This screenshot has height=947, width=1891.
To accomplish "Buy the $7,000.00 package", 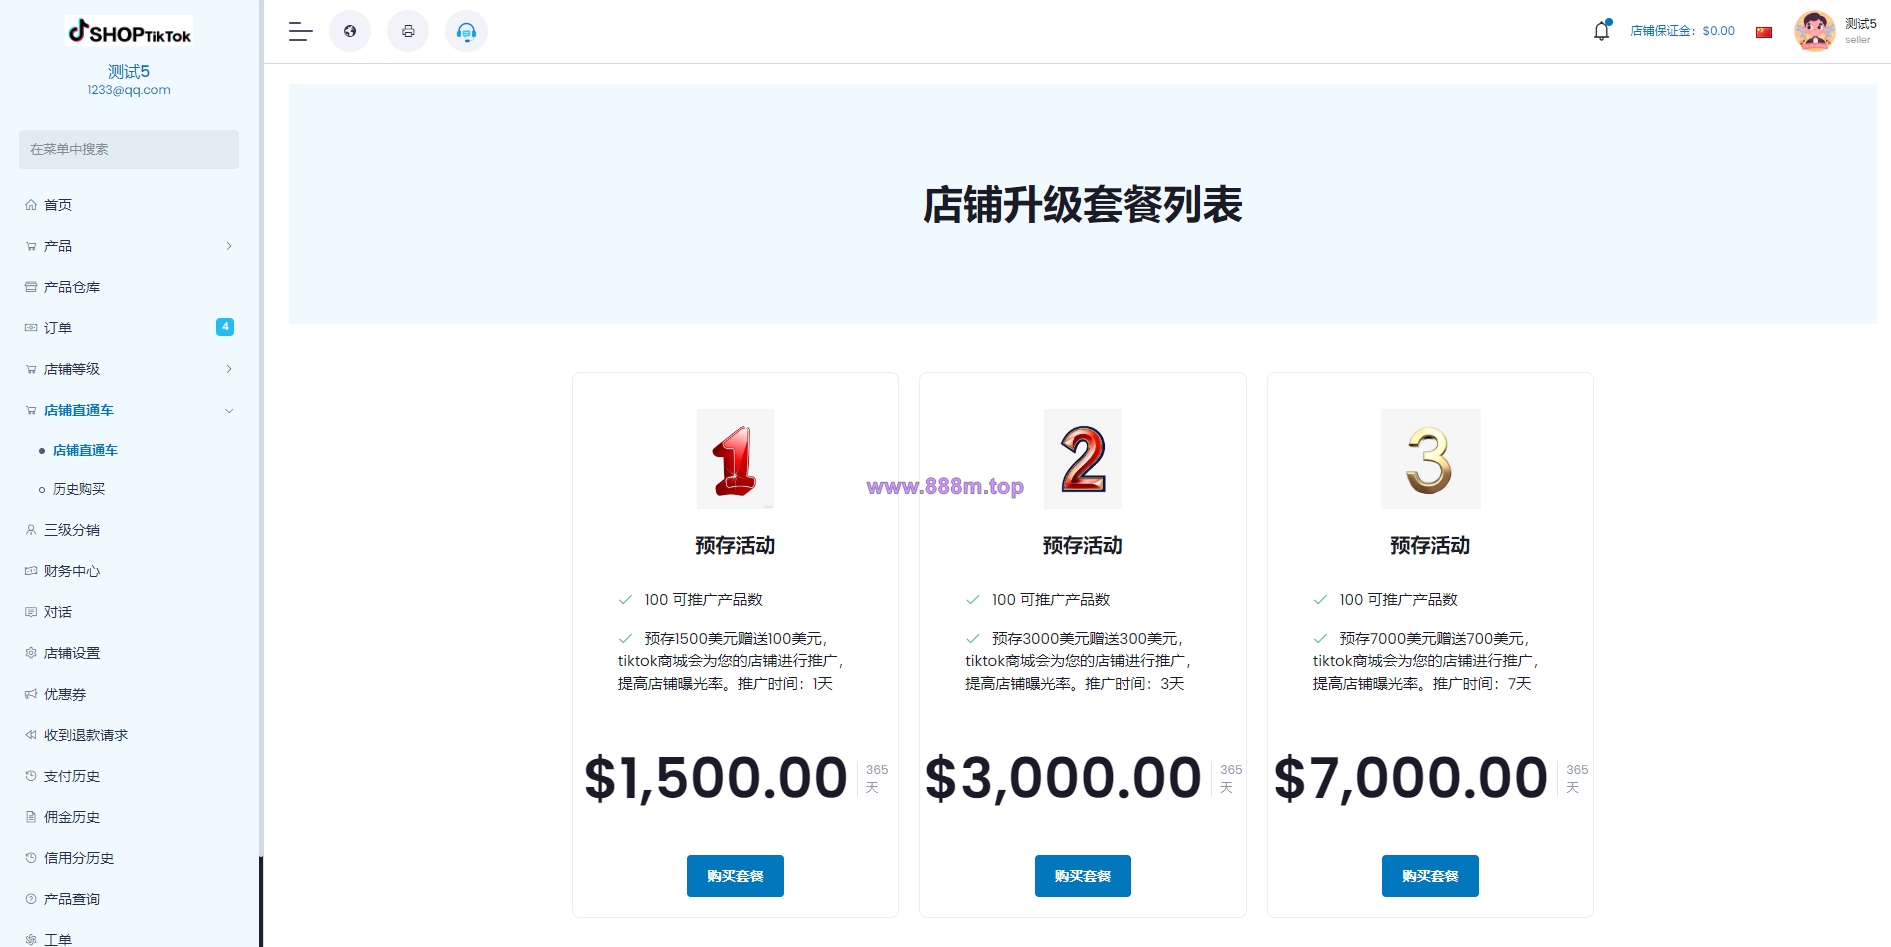I will (1430, 876).
